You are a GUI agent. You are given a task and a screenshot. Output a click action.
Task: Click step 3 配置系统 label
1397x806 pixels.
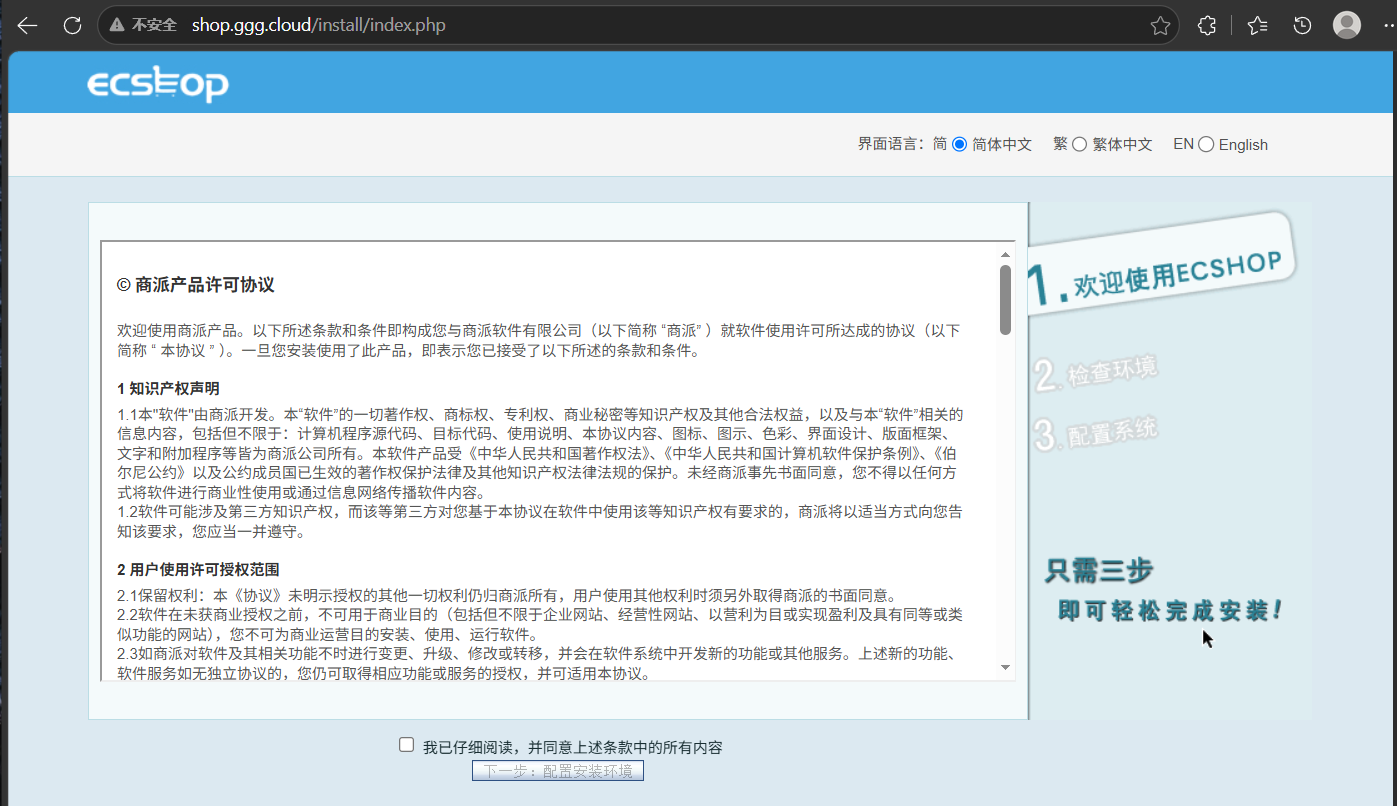coord(1095,433)
